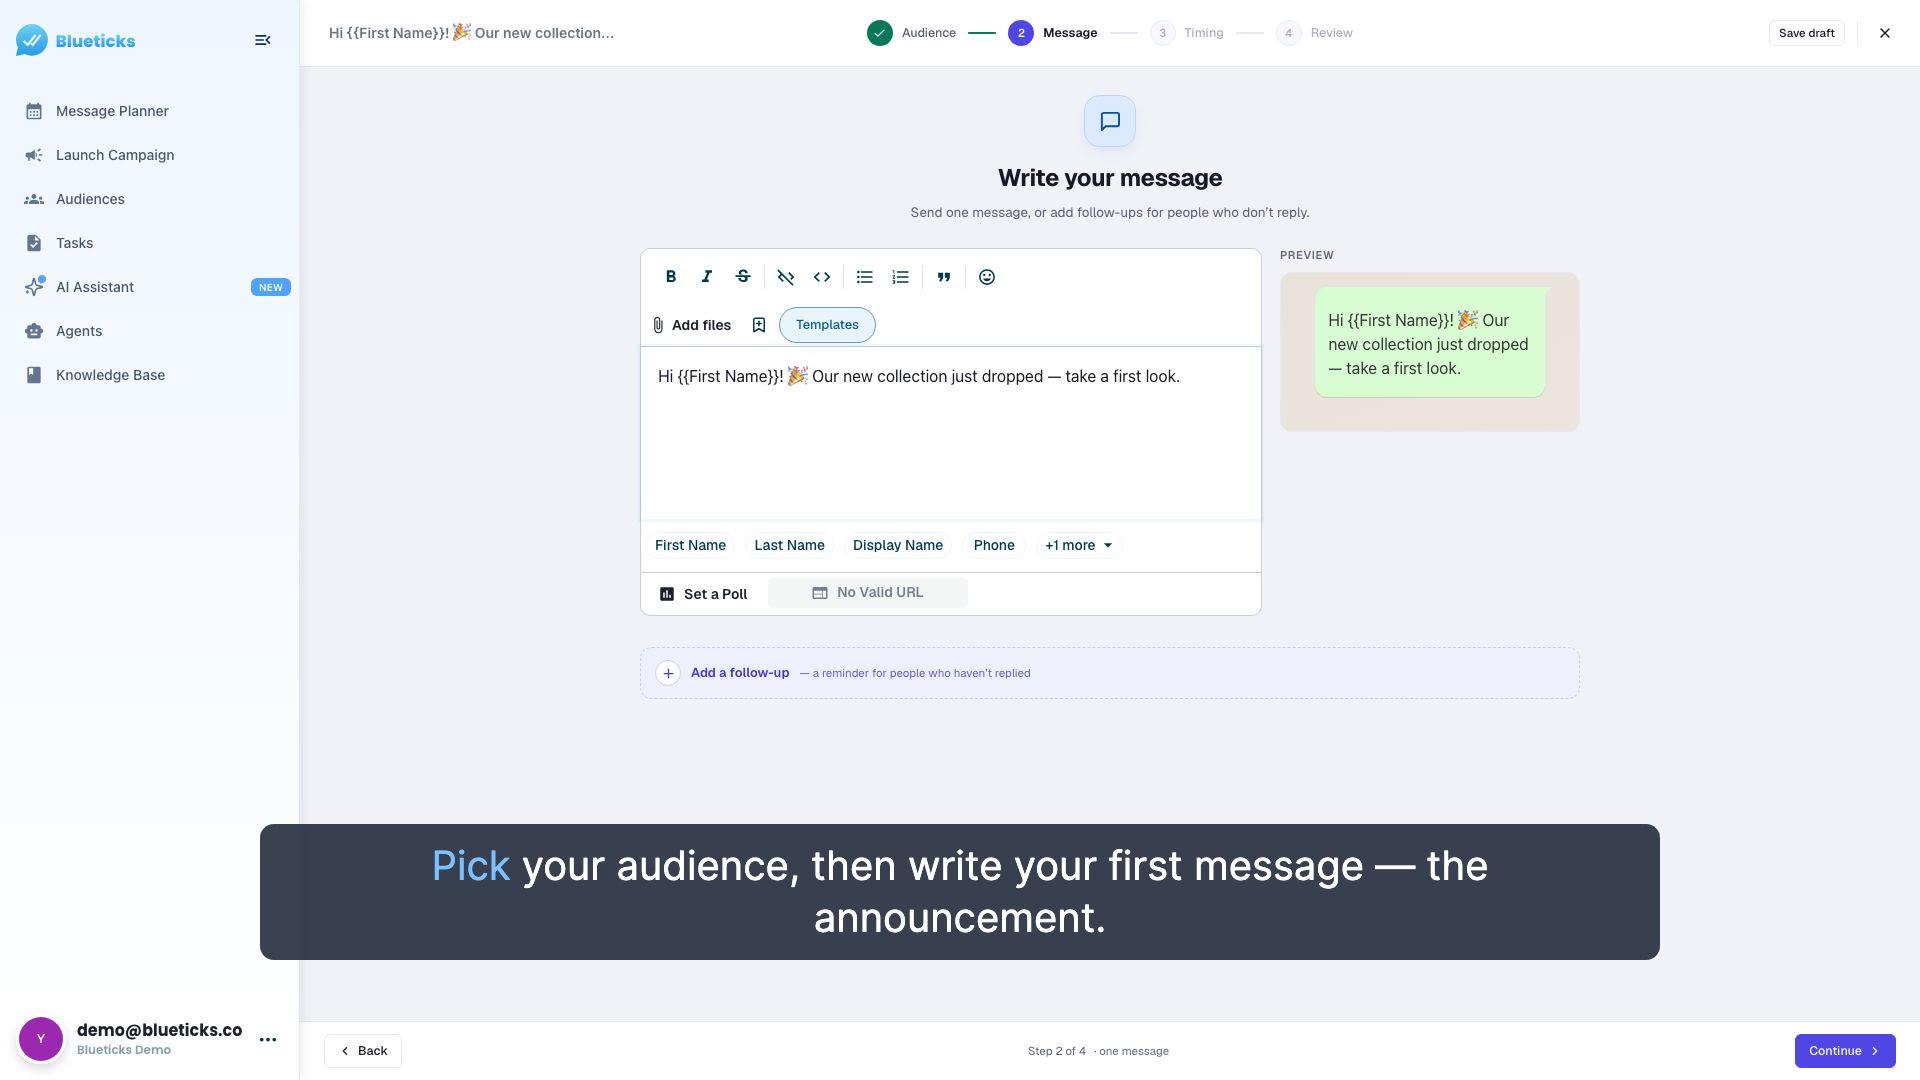Image resolution: width=1920 pixels, height=1080 pixels.
Task: Click the Save draft button
Action: click(1806, 33)
